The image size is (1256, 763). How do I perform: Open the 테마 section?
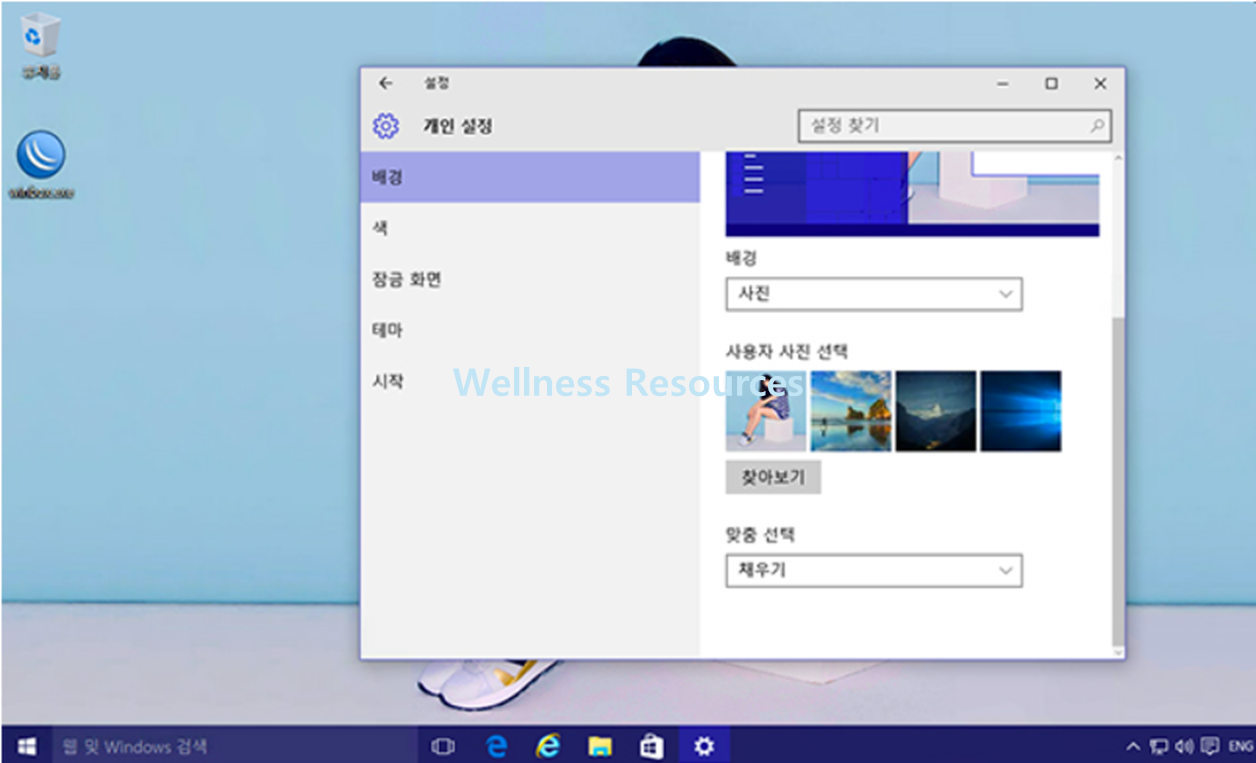[530, 330]
